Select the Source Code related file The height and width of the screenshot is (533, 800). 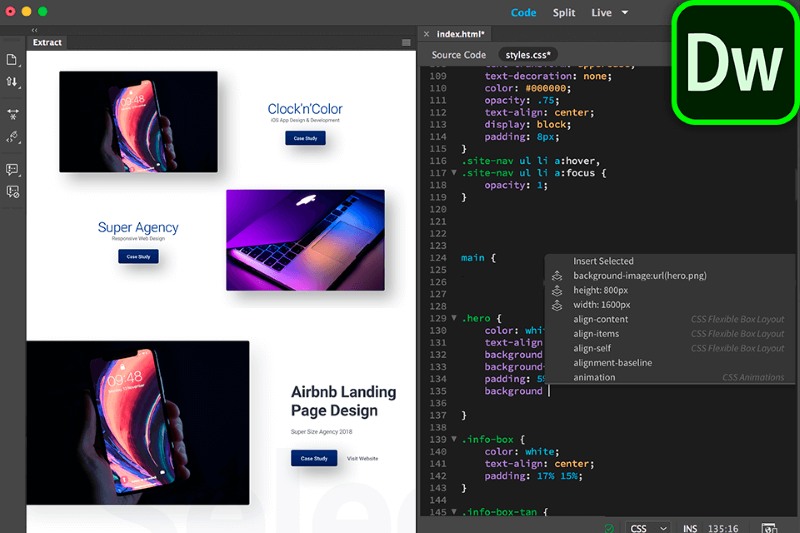(x=459, y=55)
